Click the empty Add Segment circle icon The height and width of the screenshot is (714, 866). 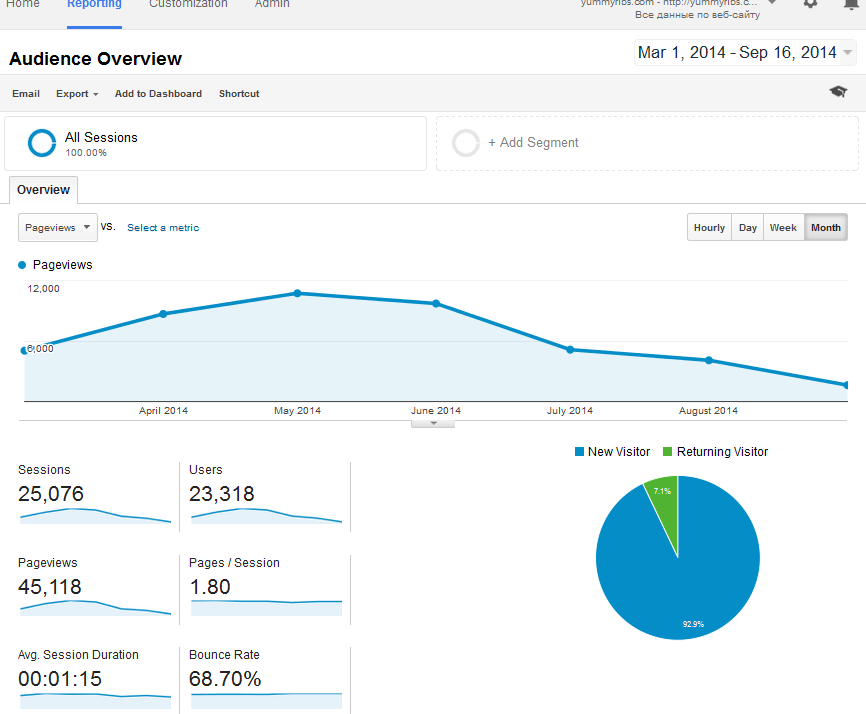466,143
